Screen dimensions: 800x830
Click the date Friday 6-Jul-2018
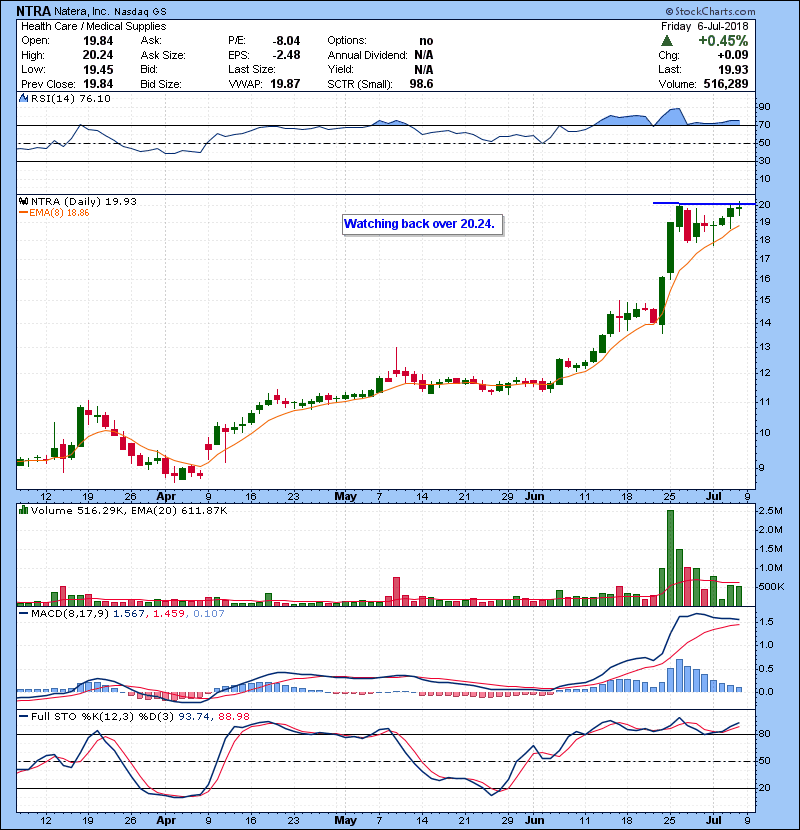705,26
